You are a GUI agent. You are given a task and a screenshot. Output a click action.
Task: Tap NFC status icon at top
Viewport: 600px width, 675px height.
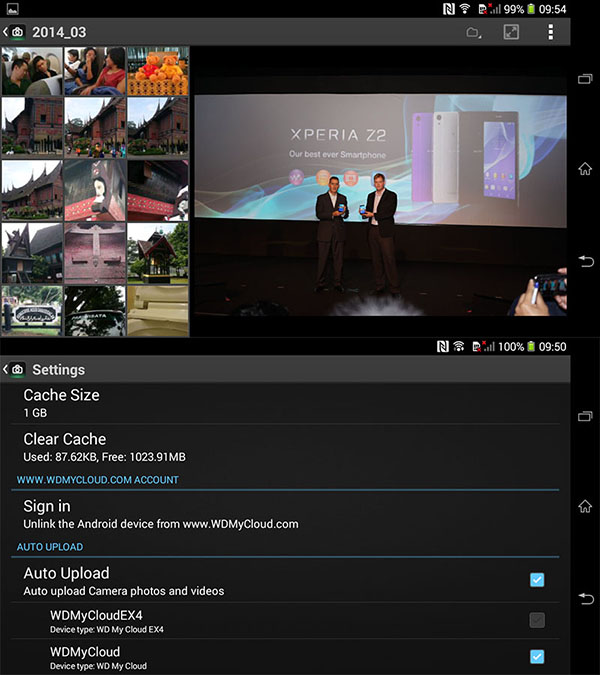point(448,9)
